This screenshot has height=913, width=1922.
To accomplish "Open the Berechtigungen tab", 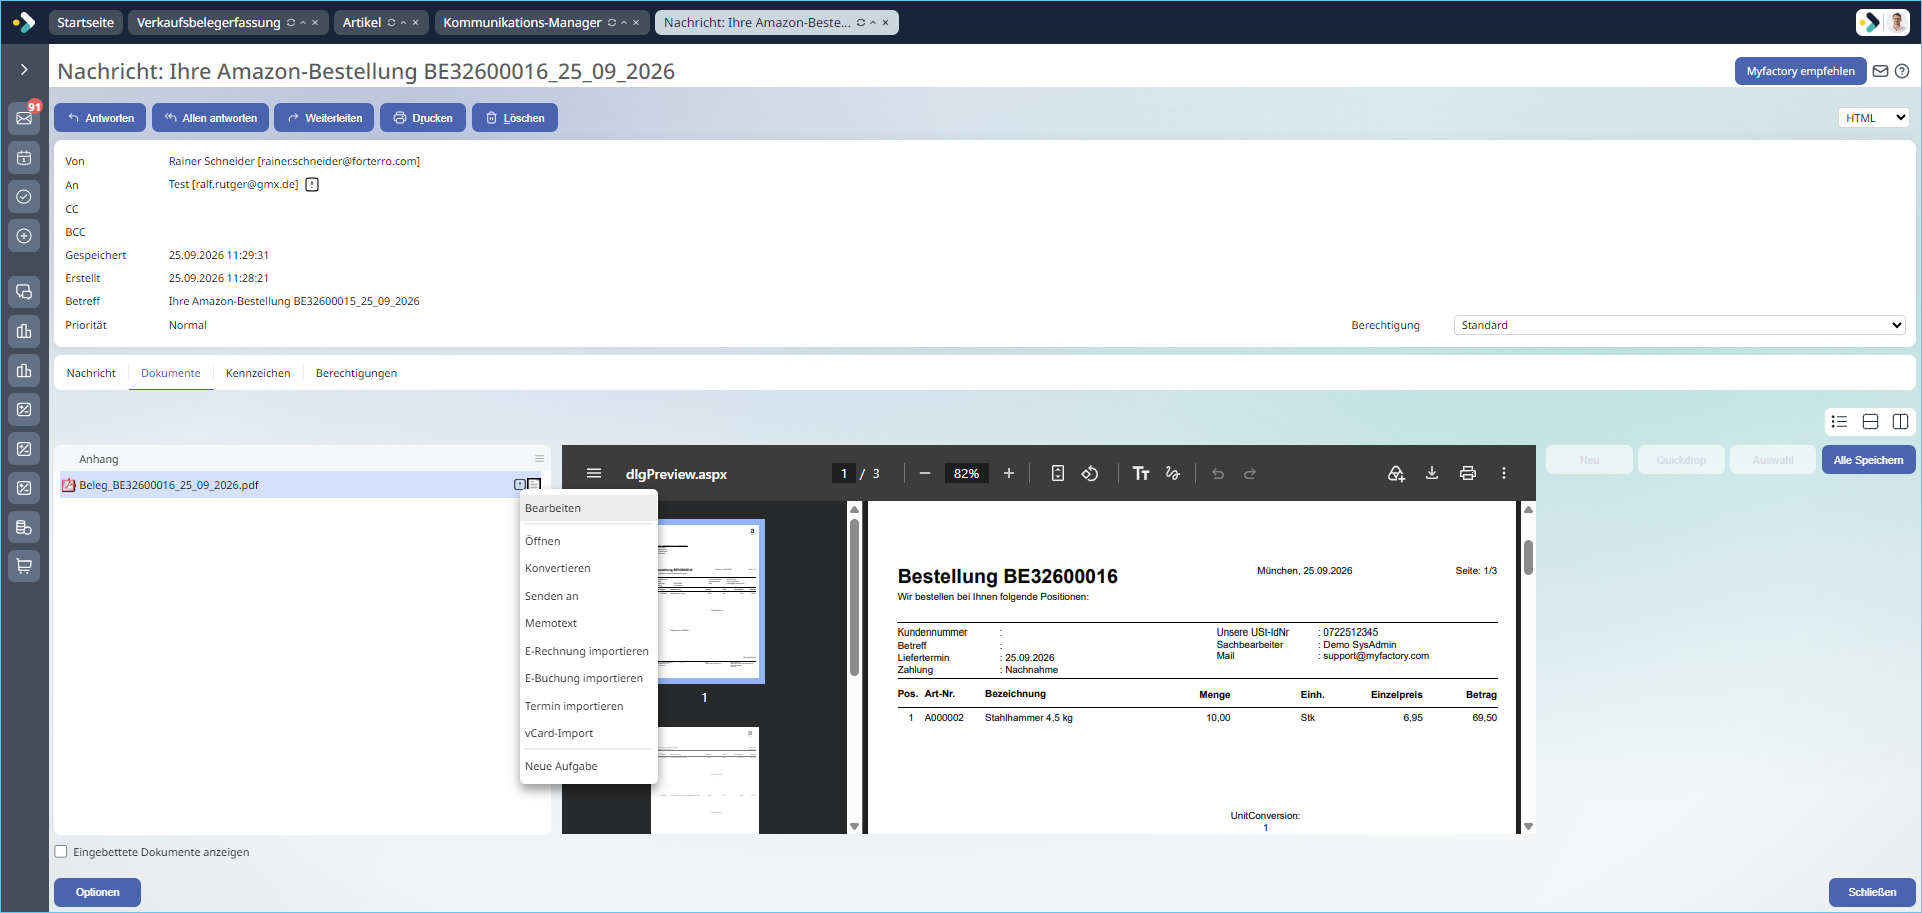I will [x=356, y=373].
